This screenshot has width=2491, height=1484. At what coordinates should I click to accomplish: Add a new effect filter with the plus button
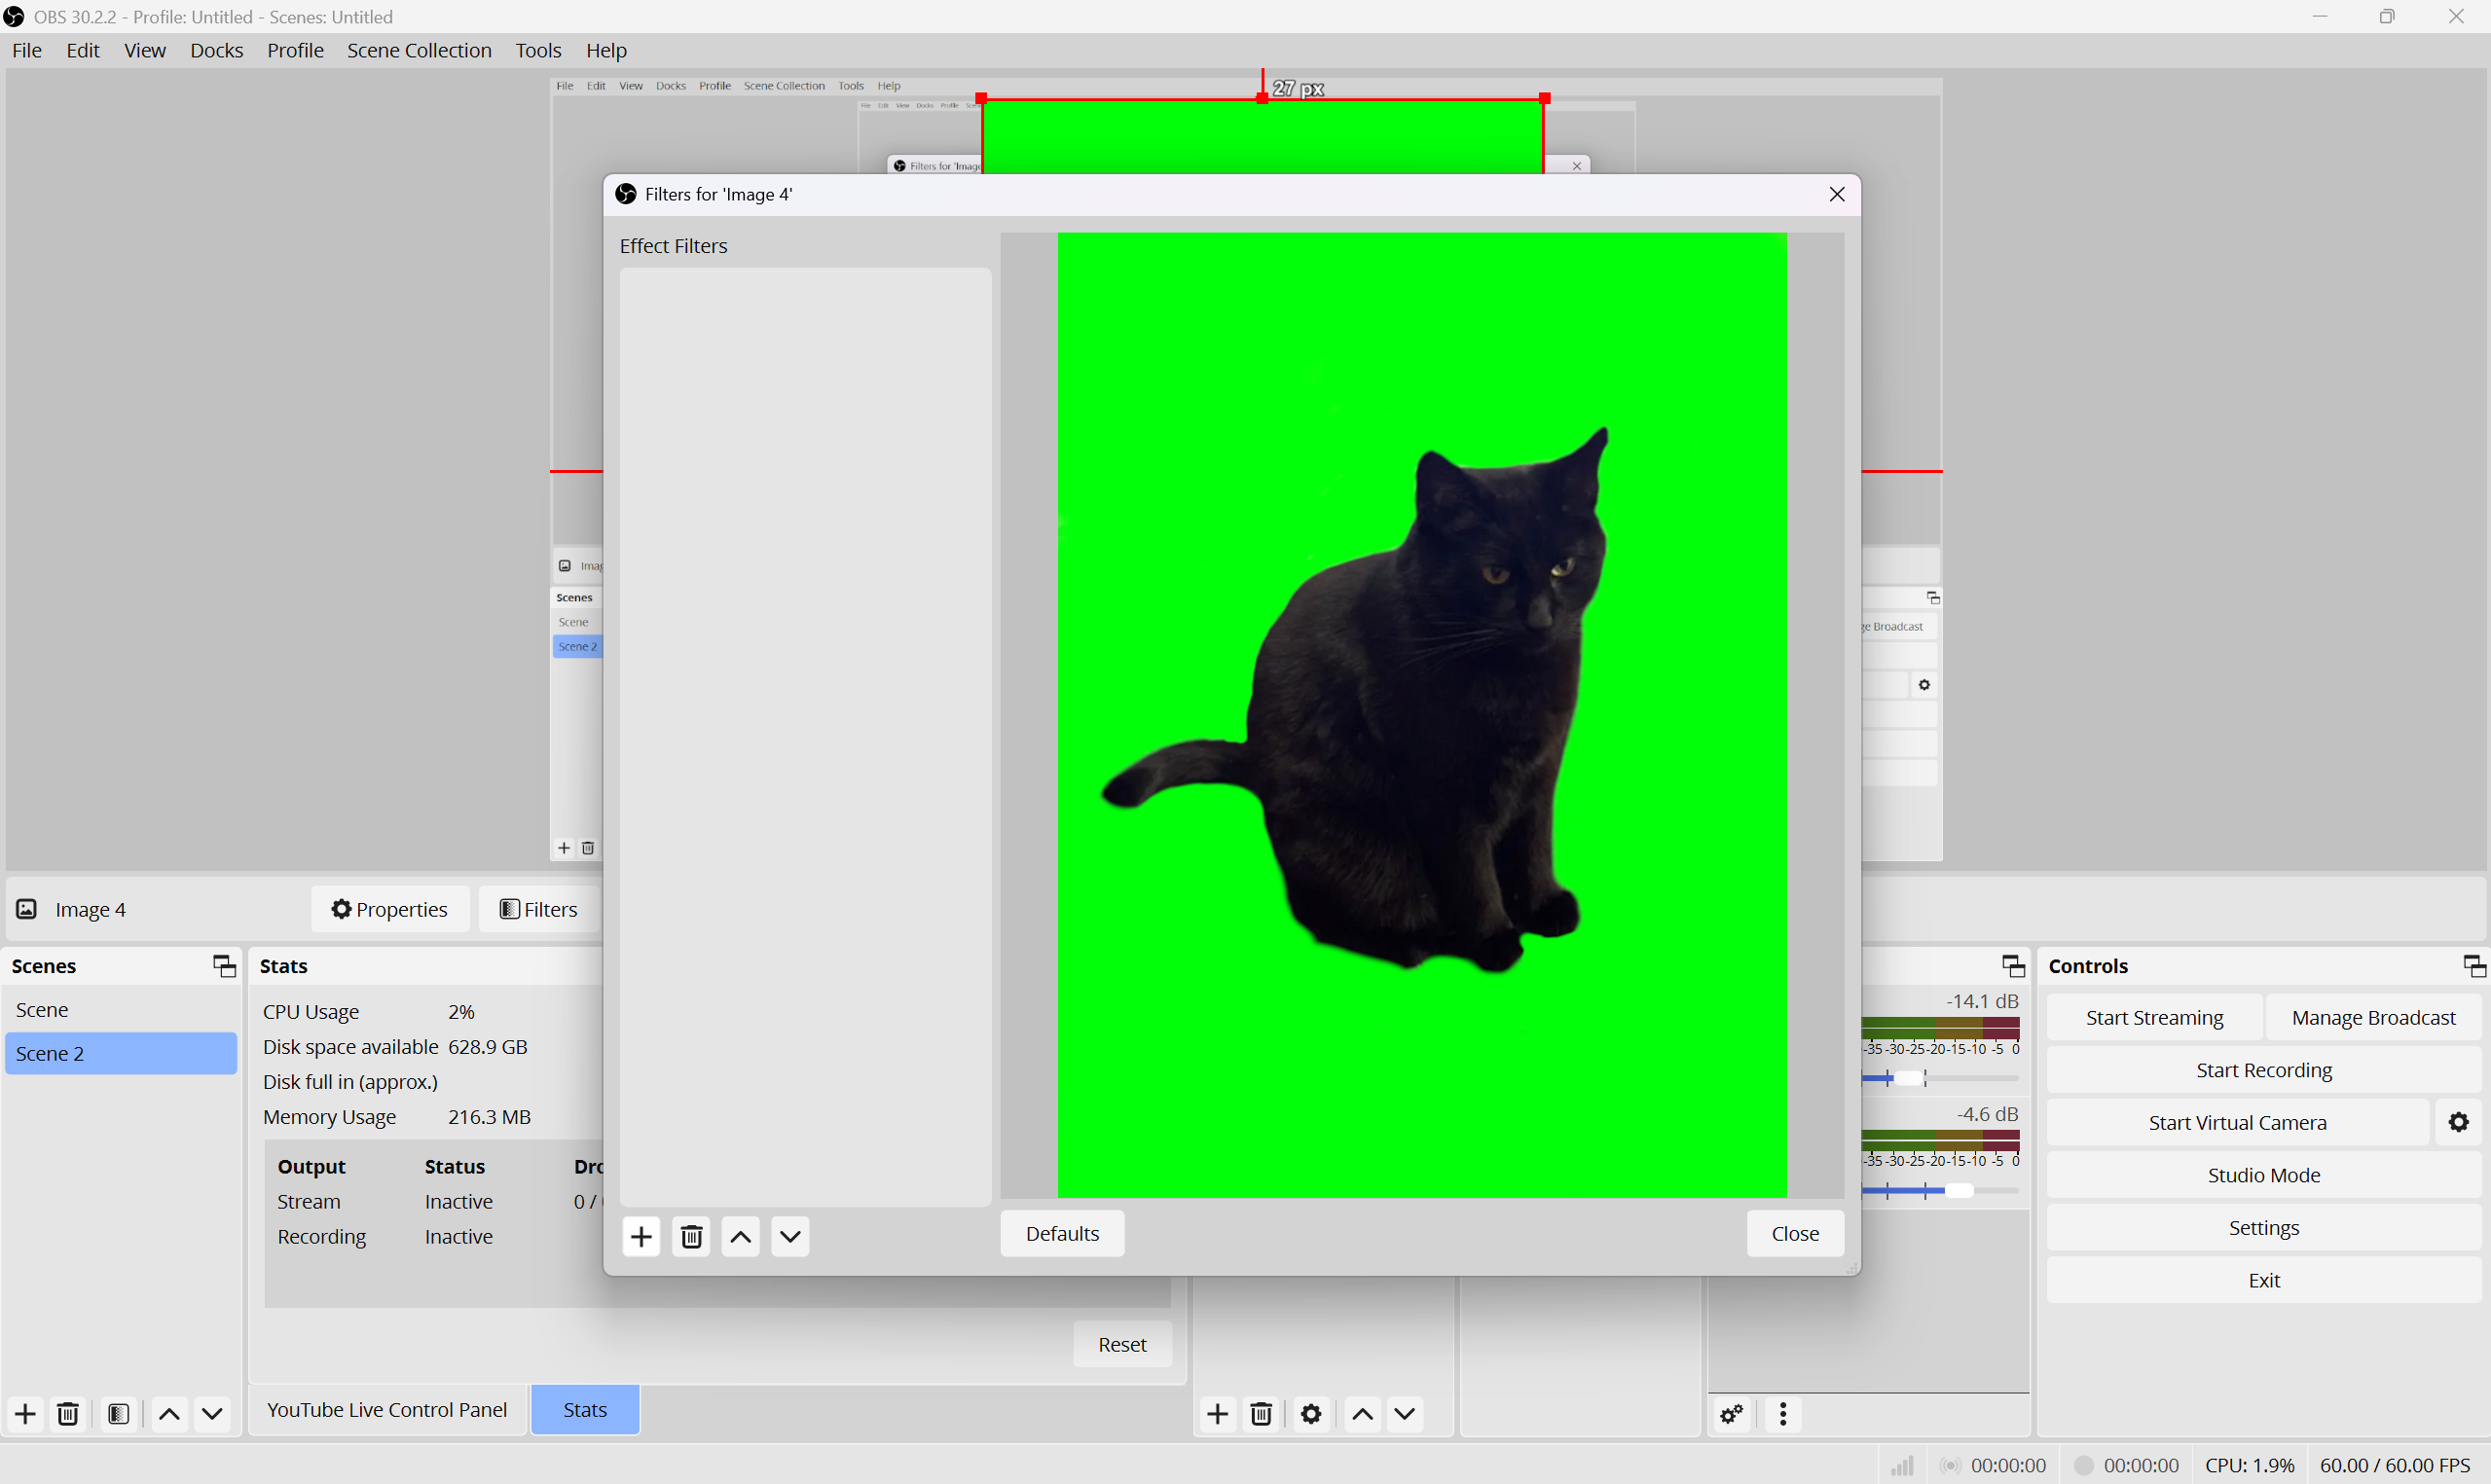pyautogui.click(x=641, y=1237)
